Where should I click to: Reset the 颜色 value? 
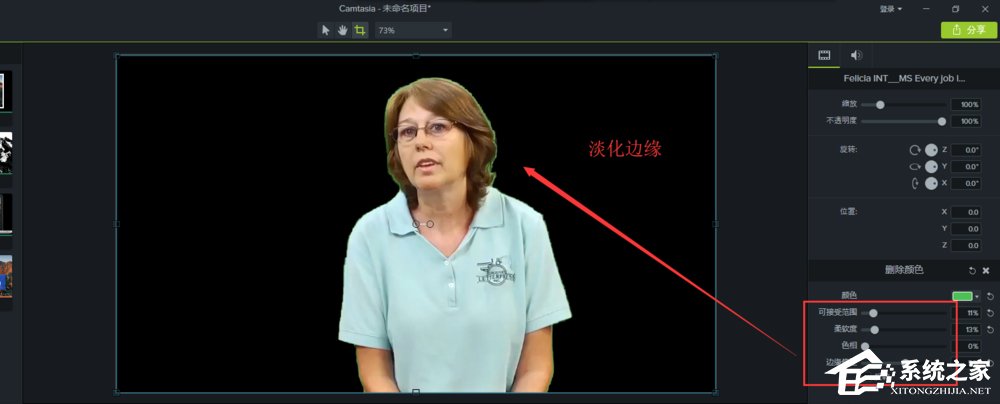(x=990, y=296)
